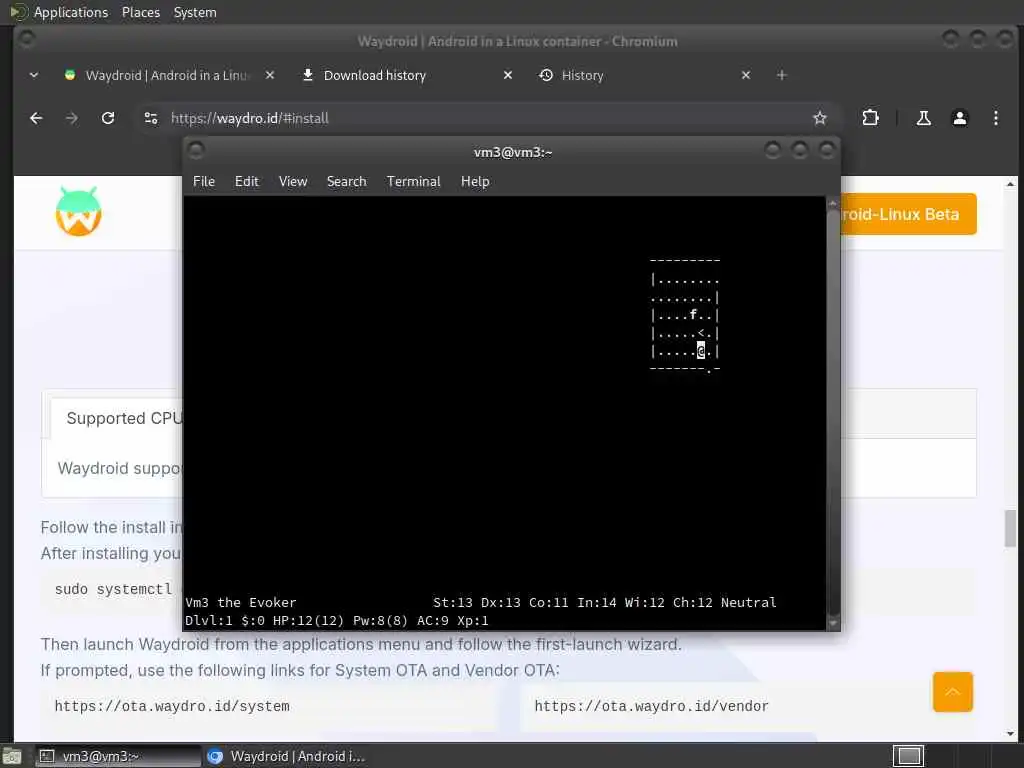Click the show desktop icon in bottom panel
The height and width of the screenshot is (768, 1024).
[x=12, y=756]
